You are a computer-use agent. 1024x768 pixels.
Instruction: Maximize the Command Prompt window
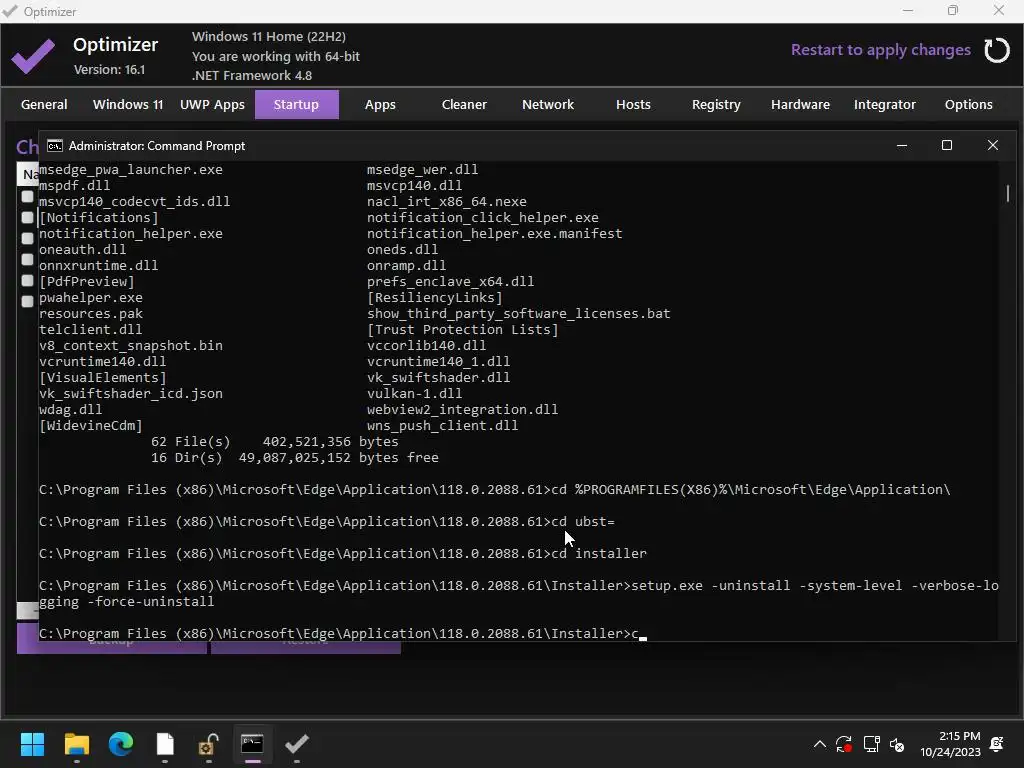coord(947,145)
